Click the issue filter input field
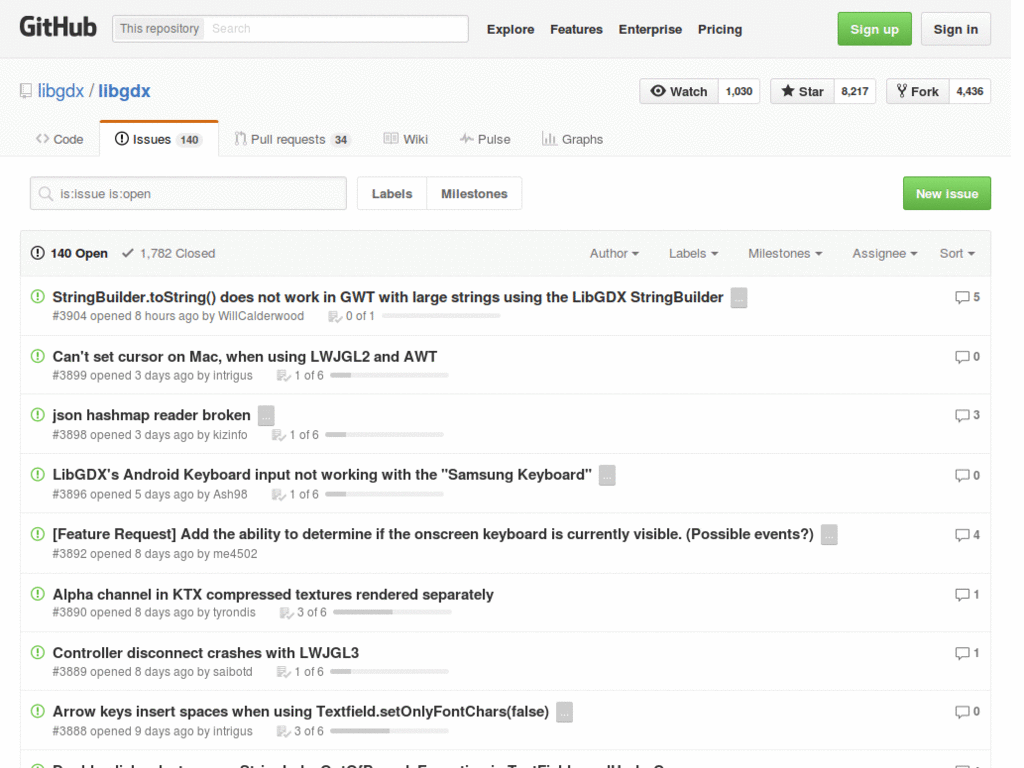 point(187,193)
